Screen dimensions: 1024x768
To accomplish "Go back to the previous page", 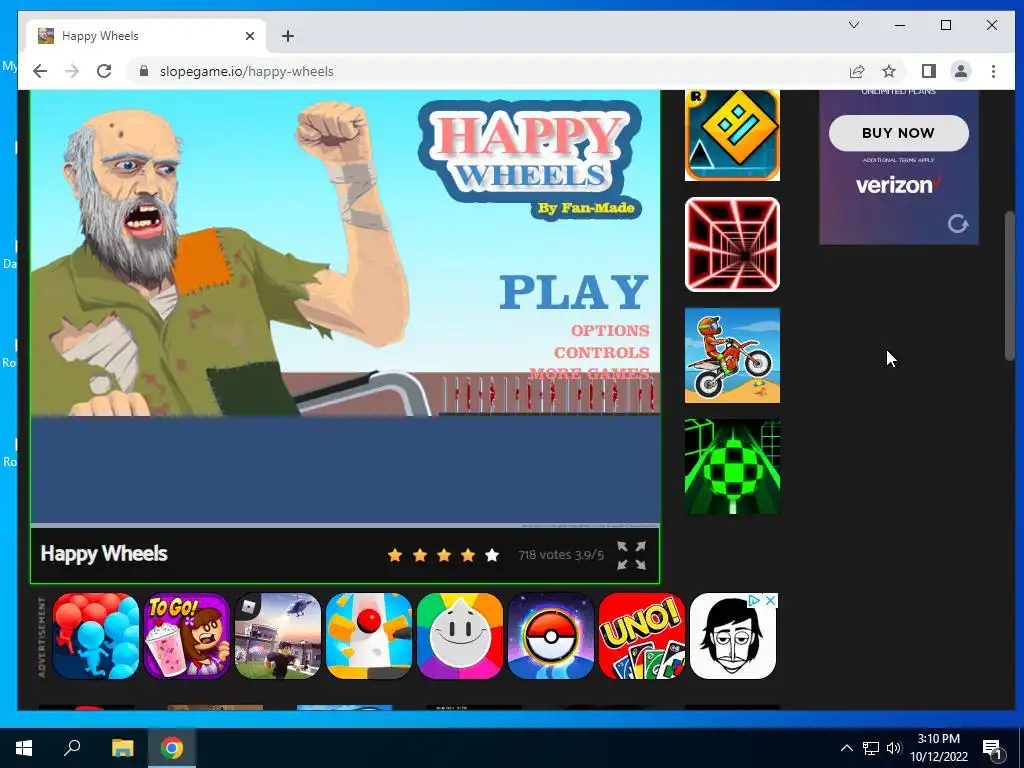I will coord(40,71).
